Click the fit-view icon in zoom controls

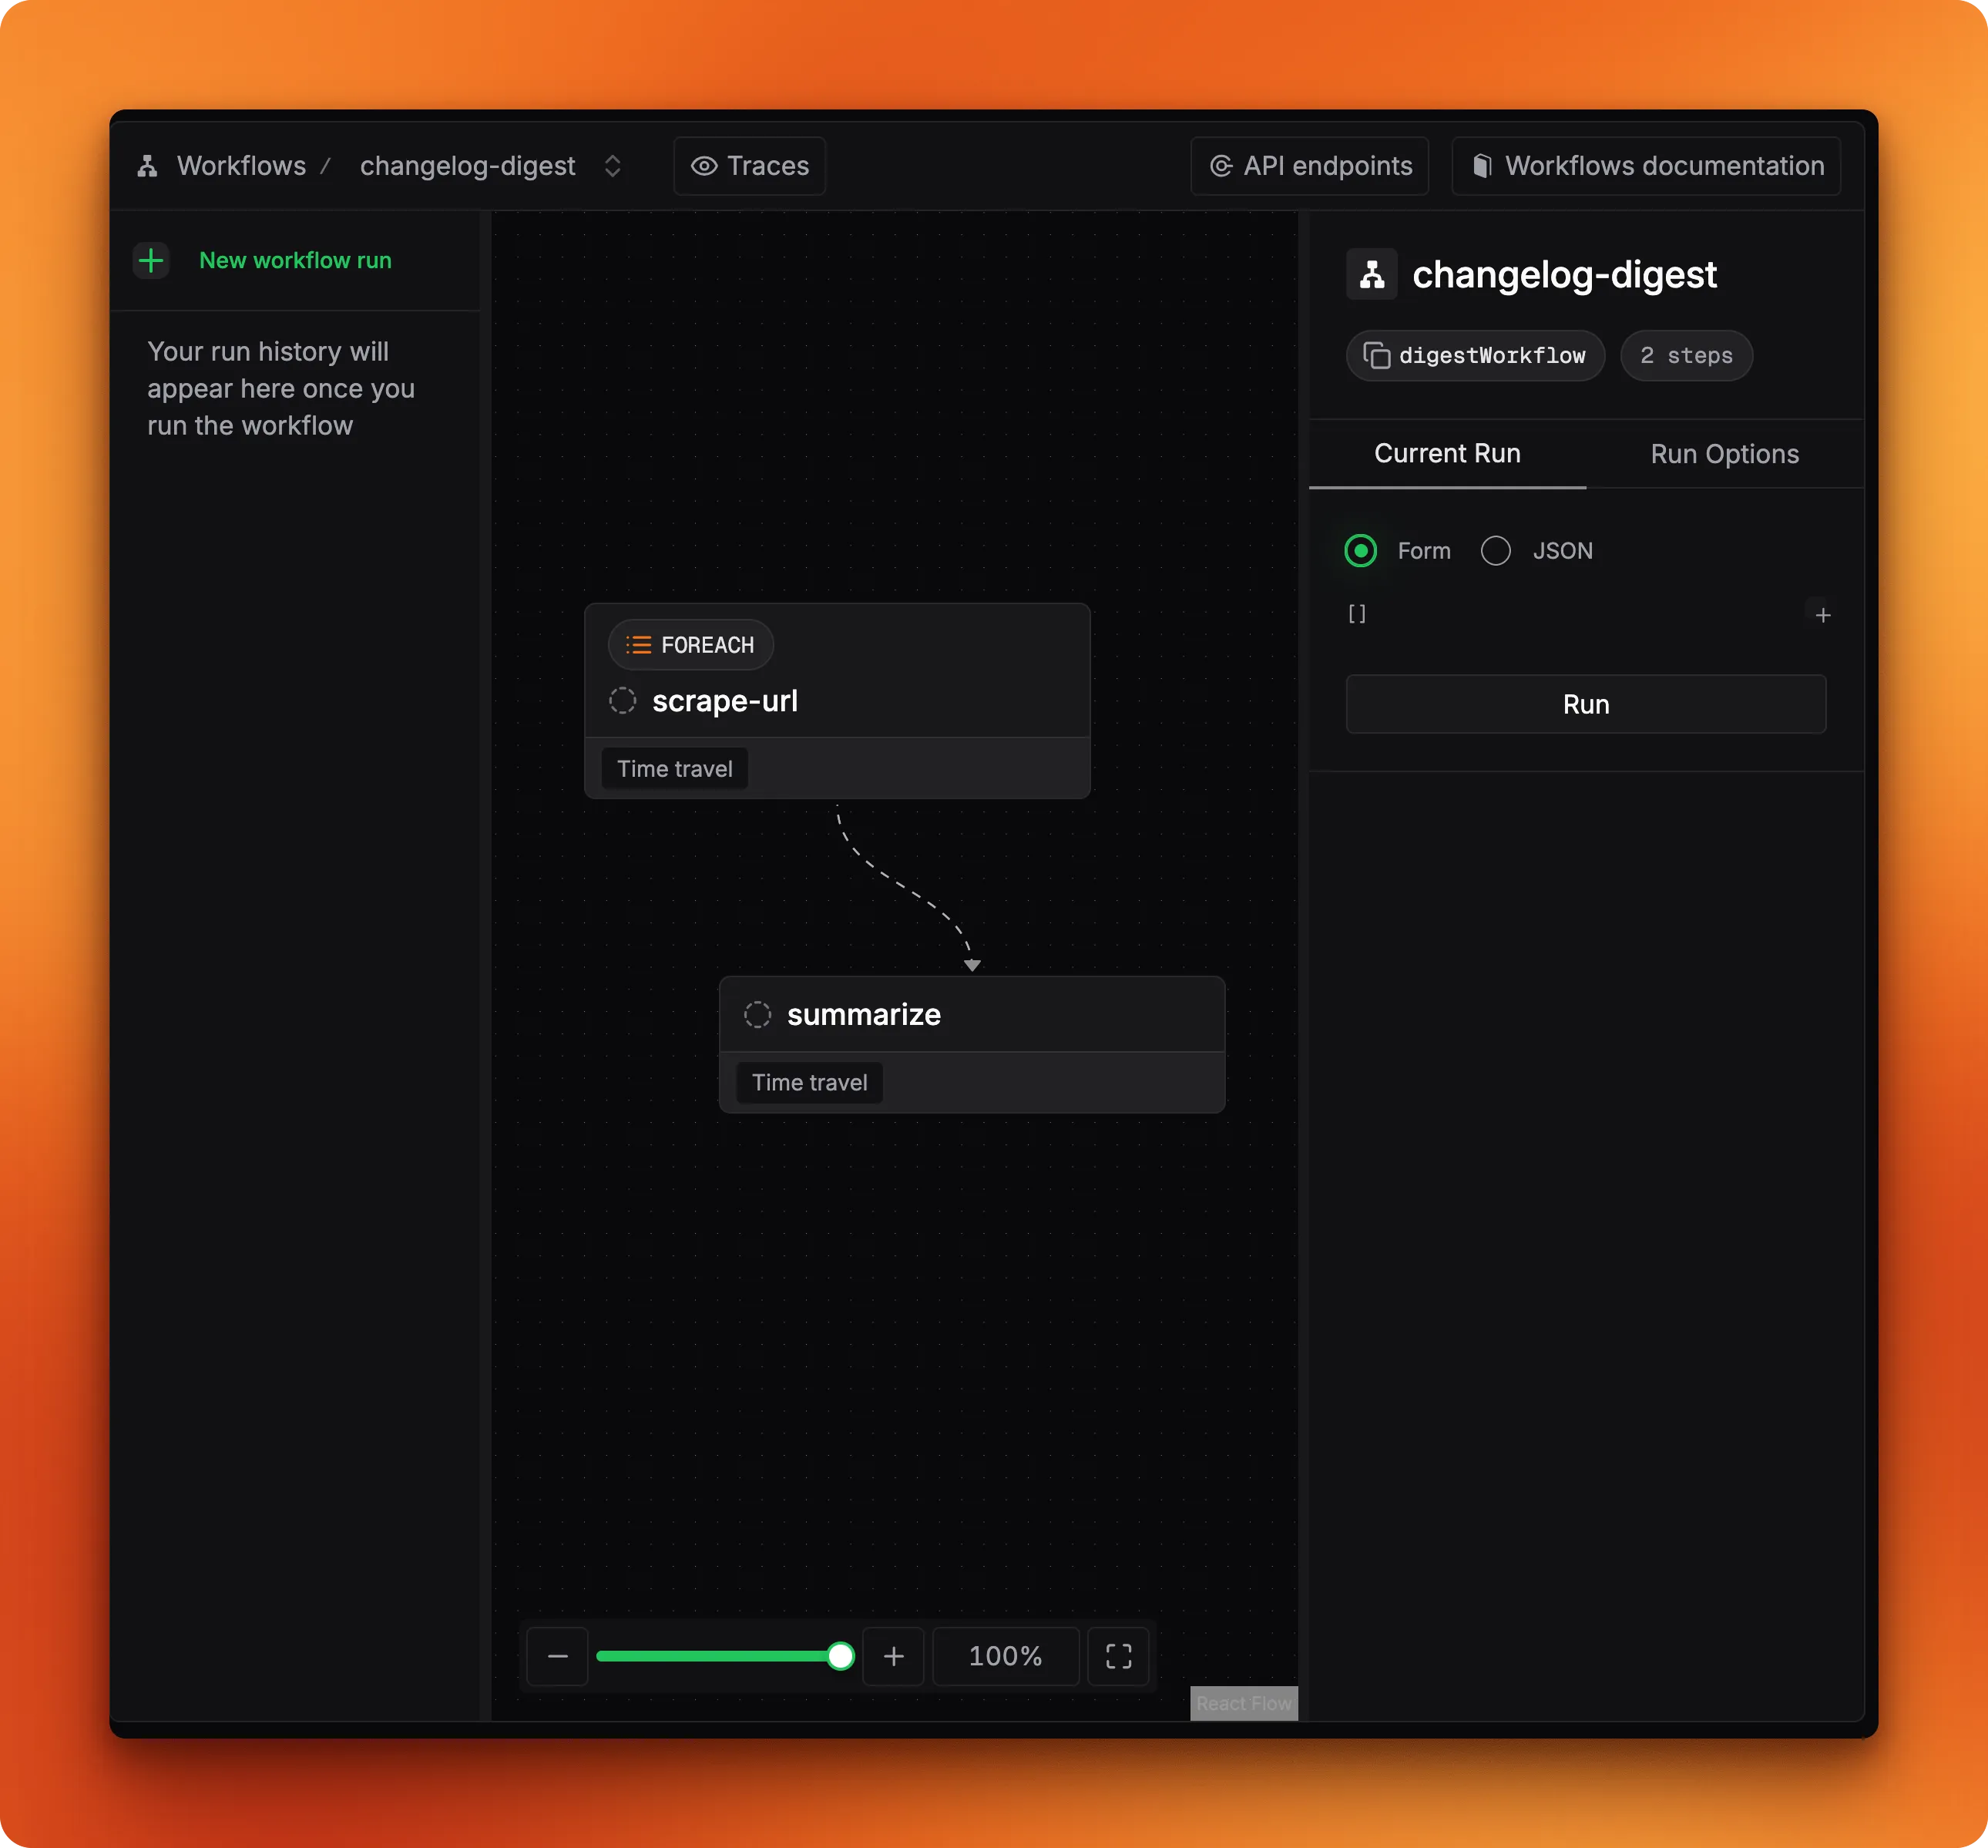[1119, 1656]
